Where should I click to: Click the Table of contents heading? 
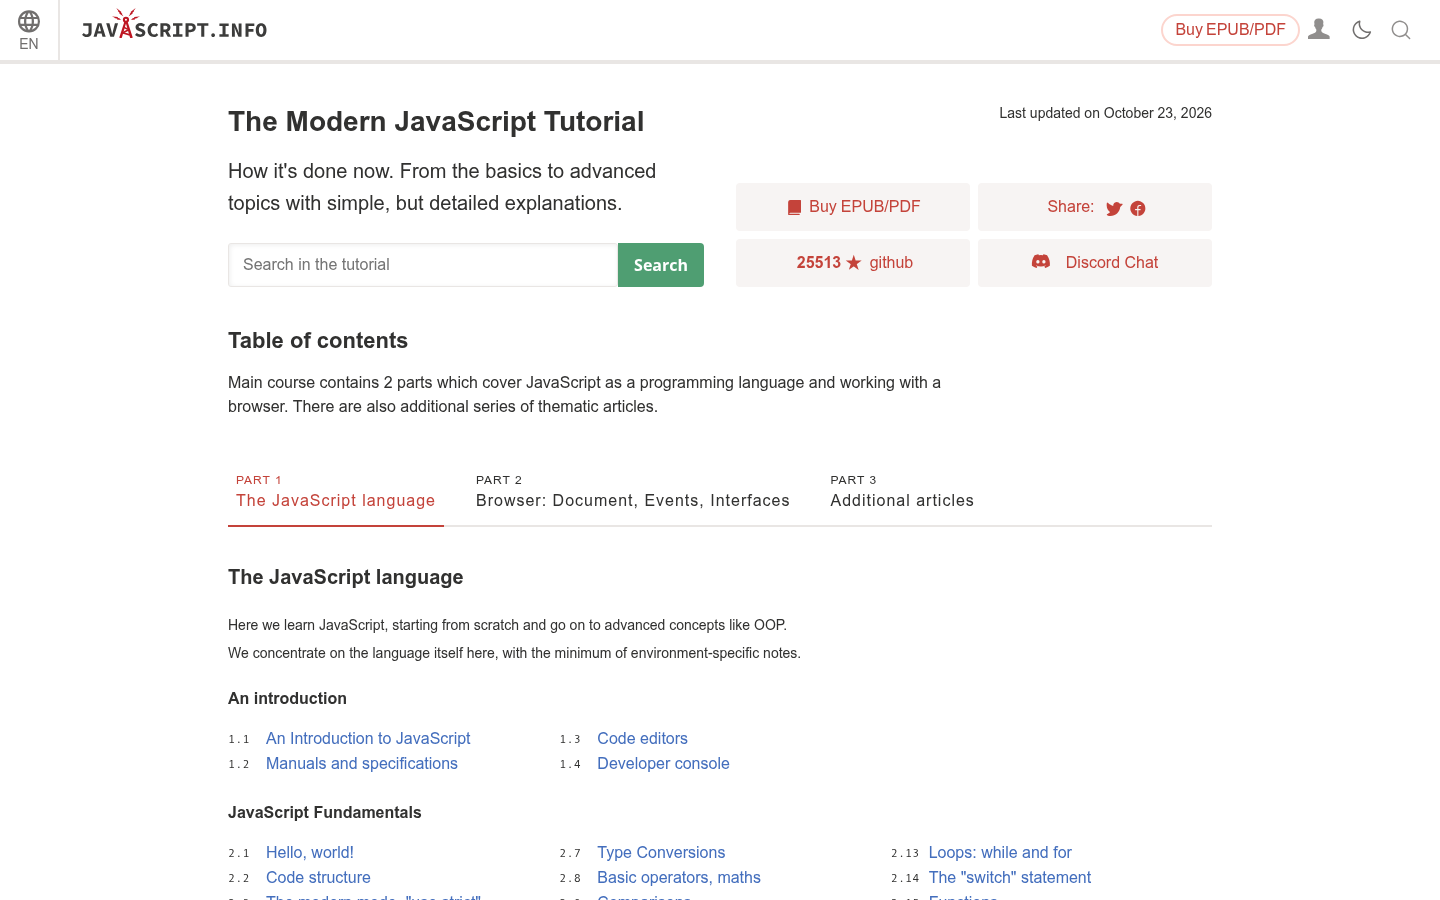(x=318, y=340)
